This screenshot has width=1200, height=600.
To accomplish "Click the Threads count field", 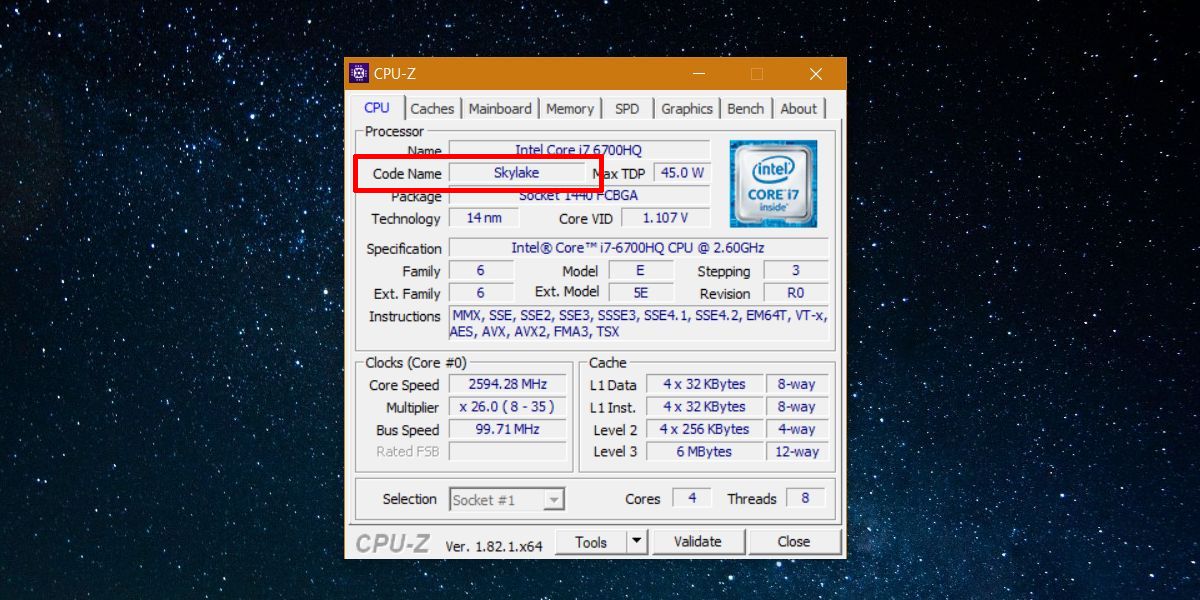I will (x=805, y=498).
